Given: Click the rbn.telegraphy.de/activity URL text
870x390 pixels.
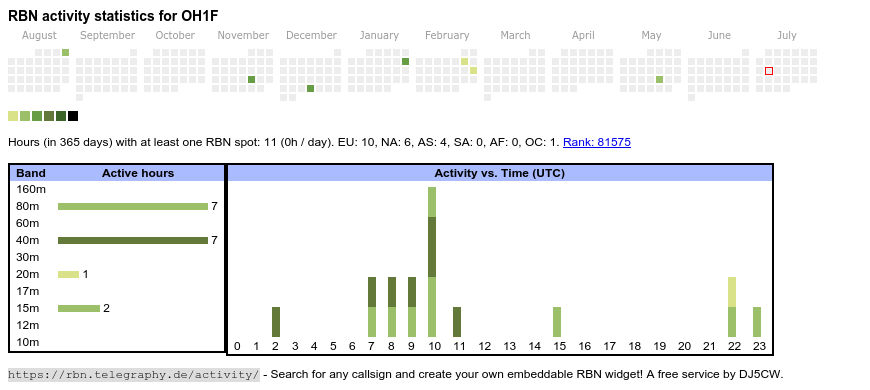Looking at the screenshot, I should tap(134, 374).
